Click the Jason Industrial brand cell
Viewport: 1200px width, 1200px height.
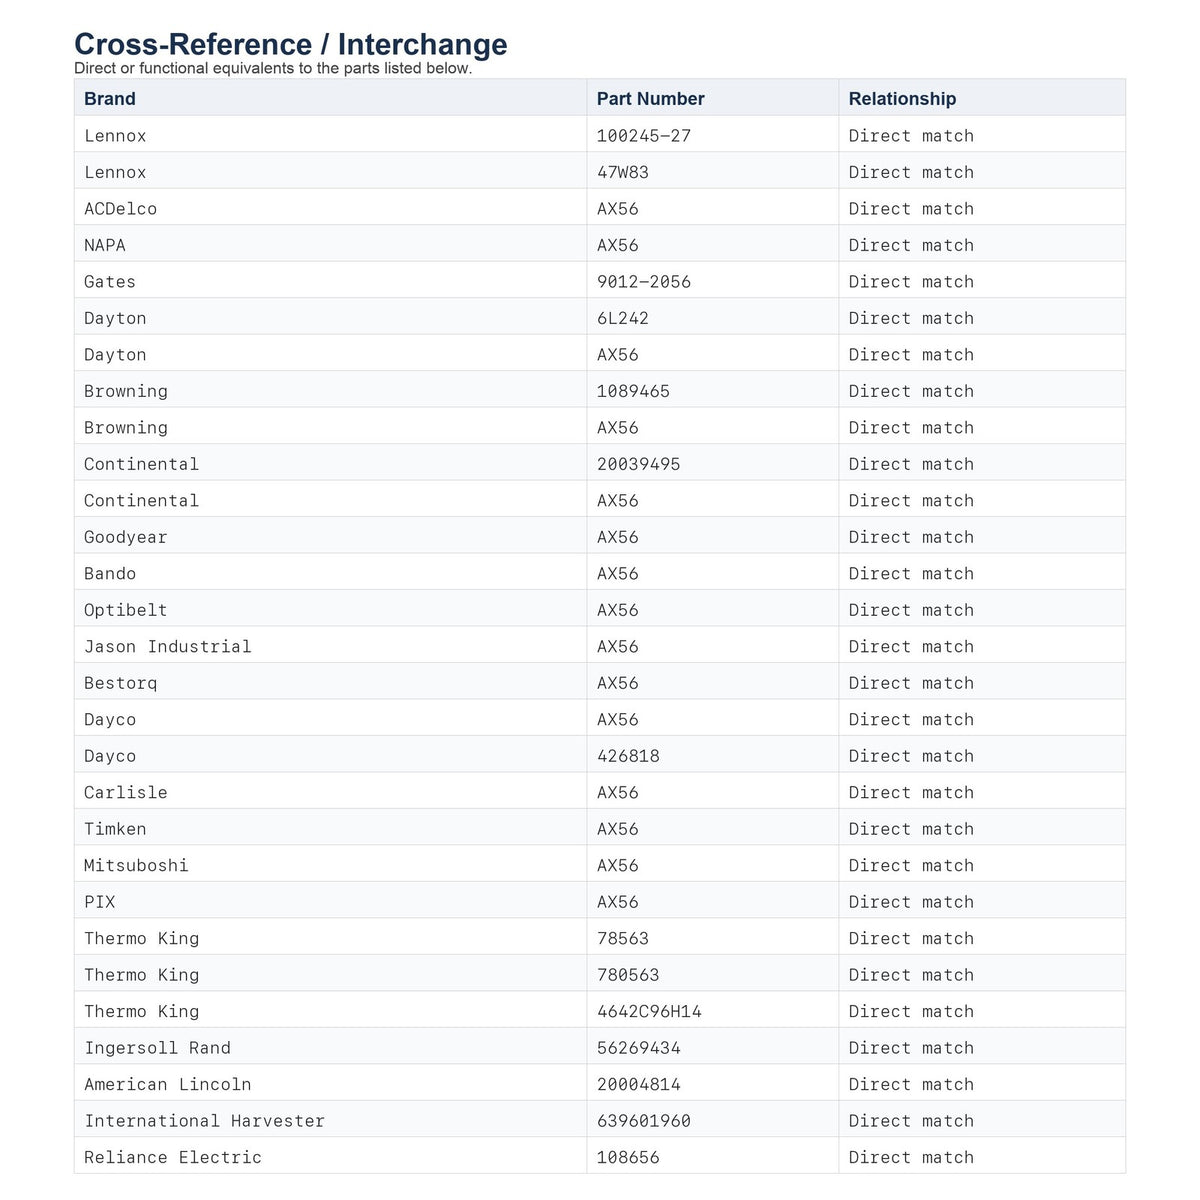click(330, 647)
